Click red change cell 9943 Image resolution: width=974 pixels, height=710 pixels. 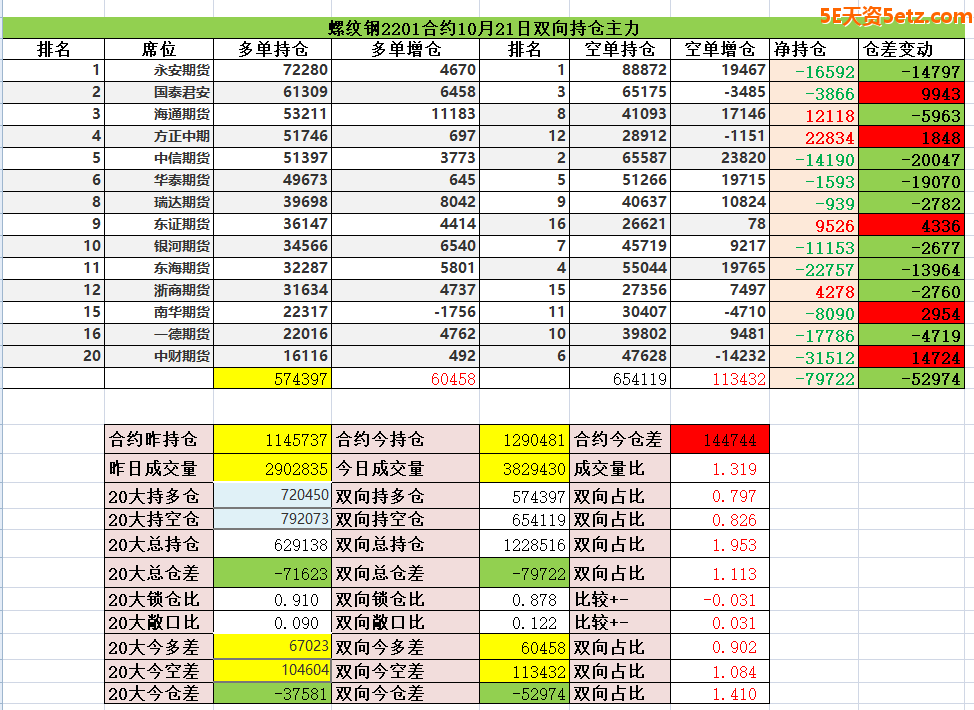[x=911, y=93]
